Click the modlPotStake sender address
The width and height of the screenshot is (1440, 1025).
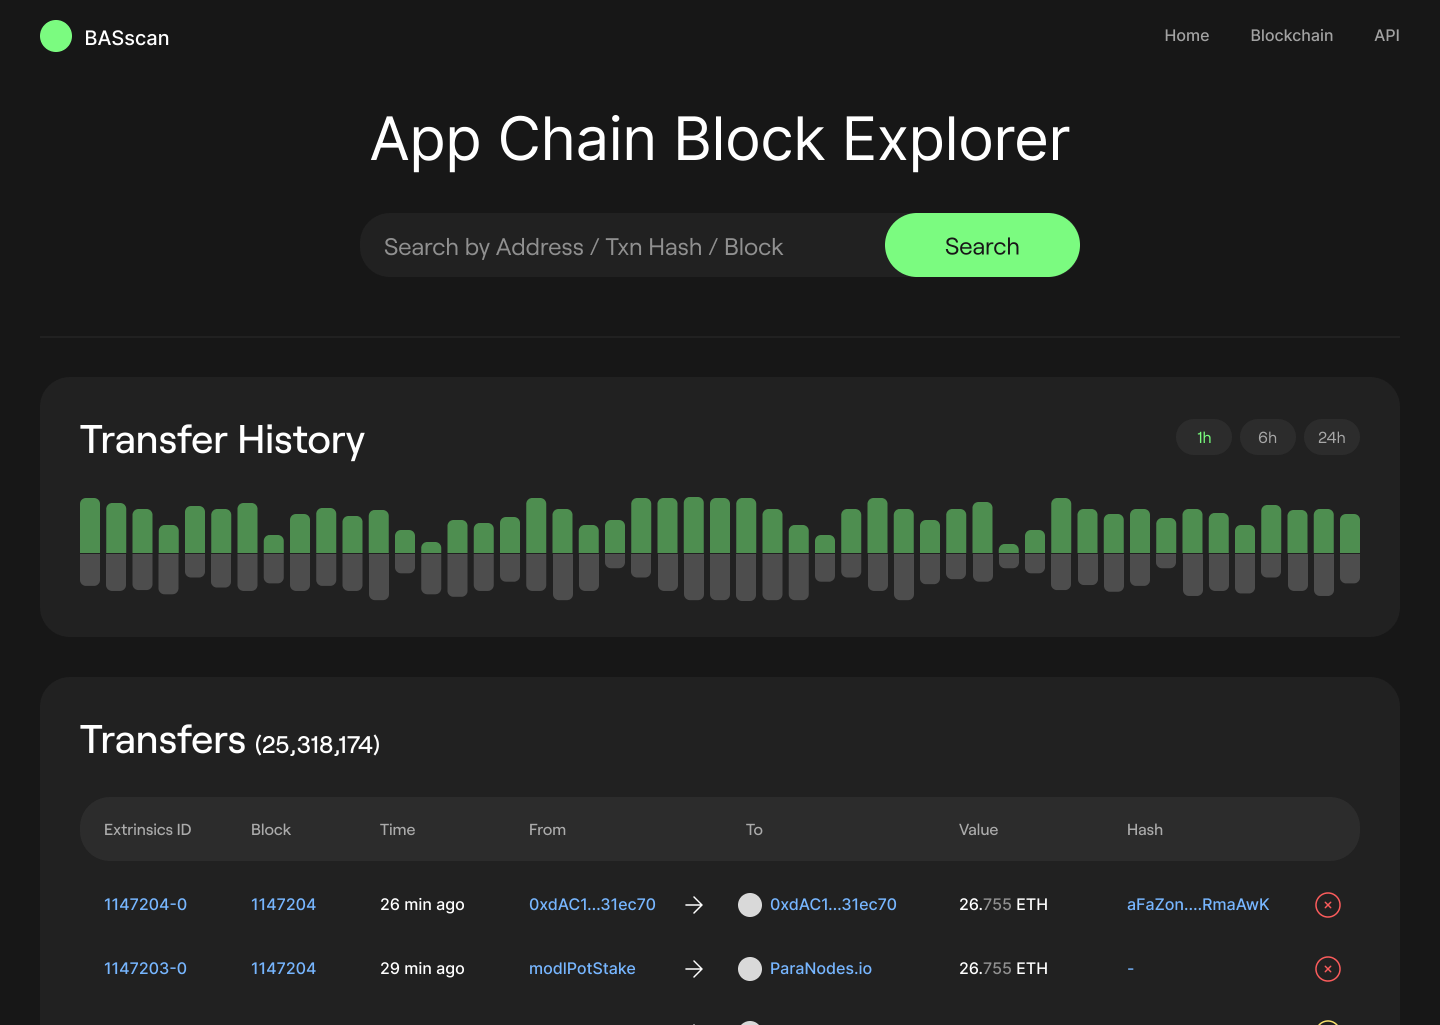tap(582, 969)
